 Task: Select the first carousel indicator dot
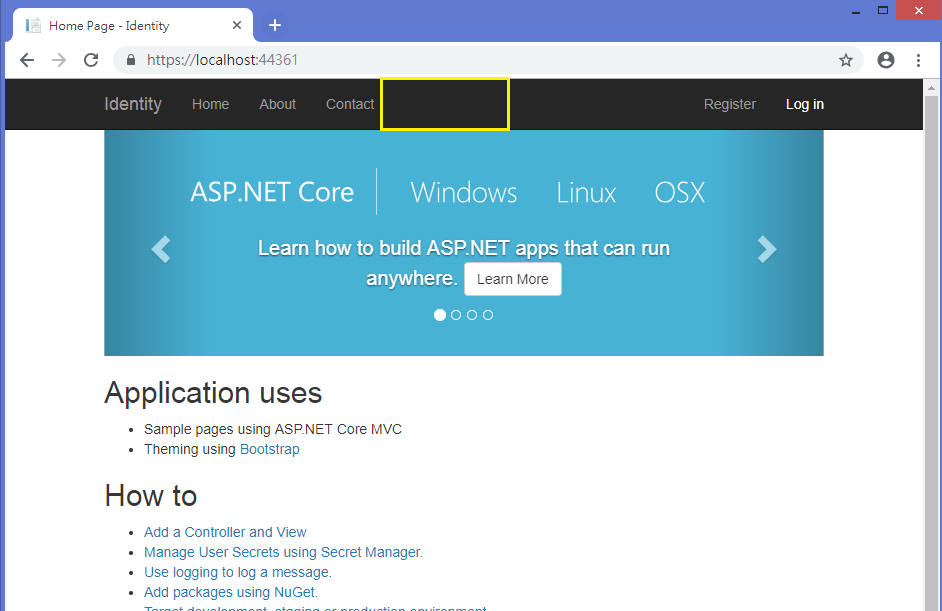440,315
